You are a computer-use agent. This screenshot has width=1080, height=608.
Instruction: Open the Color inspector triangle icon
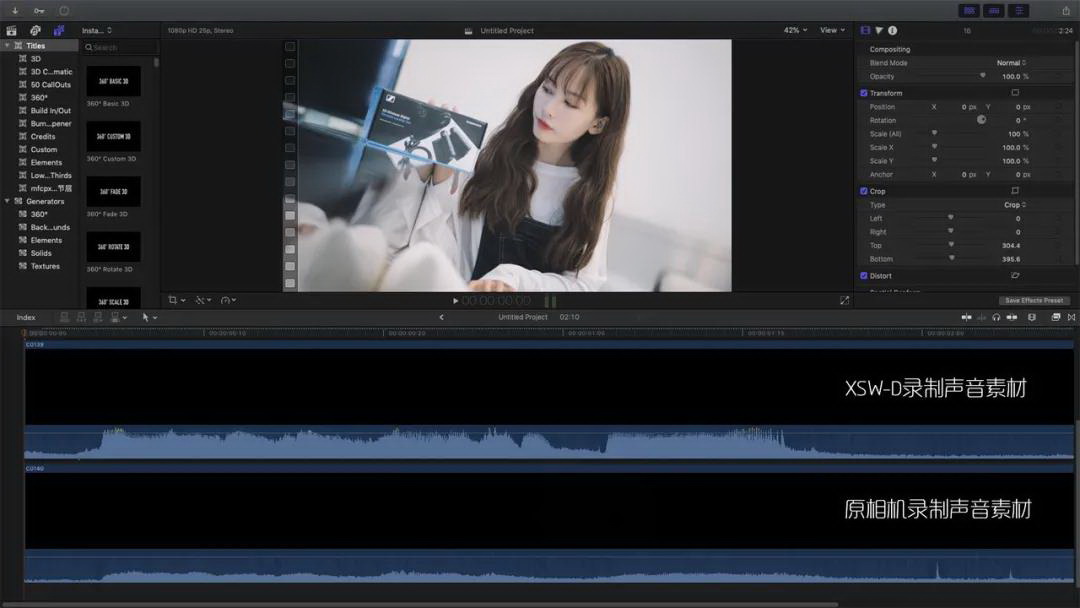pyautogui.click(x=879, y=30)
